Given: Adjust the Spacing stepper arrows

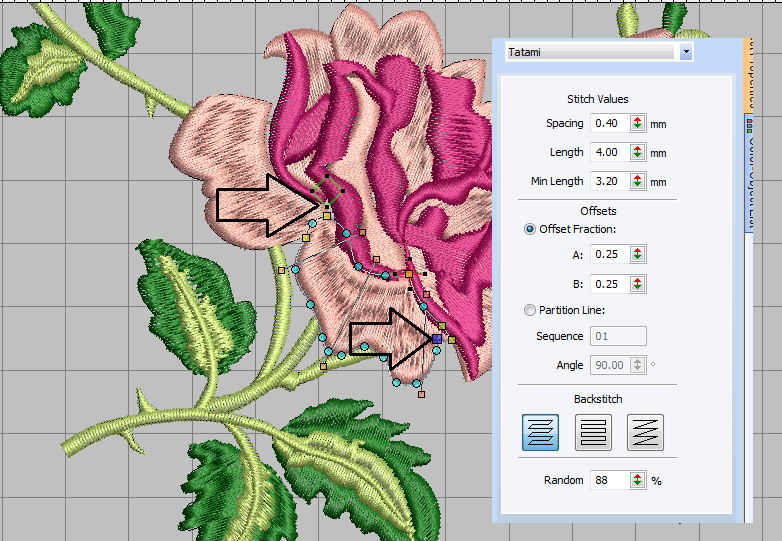Looking at the screenshot, I should pos(637,123).
